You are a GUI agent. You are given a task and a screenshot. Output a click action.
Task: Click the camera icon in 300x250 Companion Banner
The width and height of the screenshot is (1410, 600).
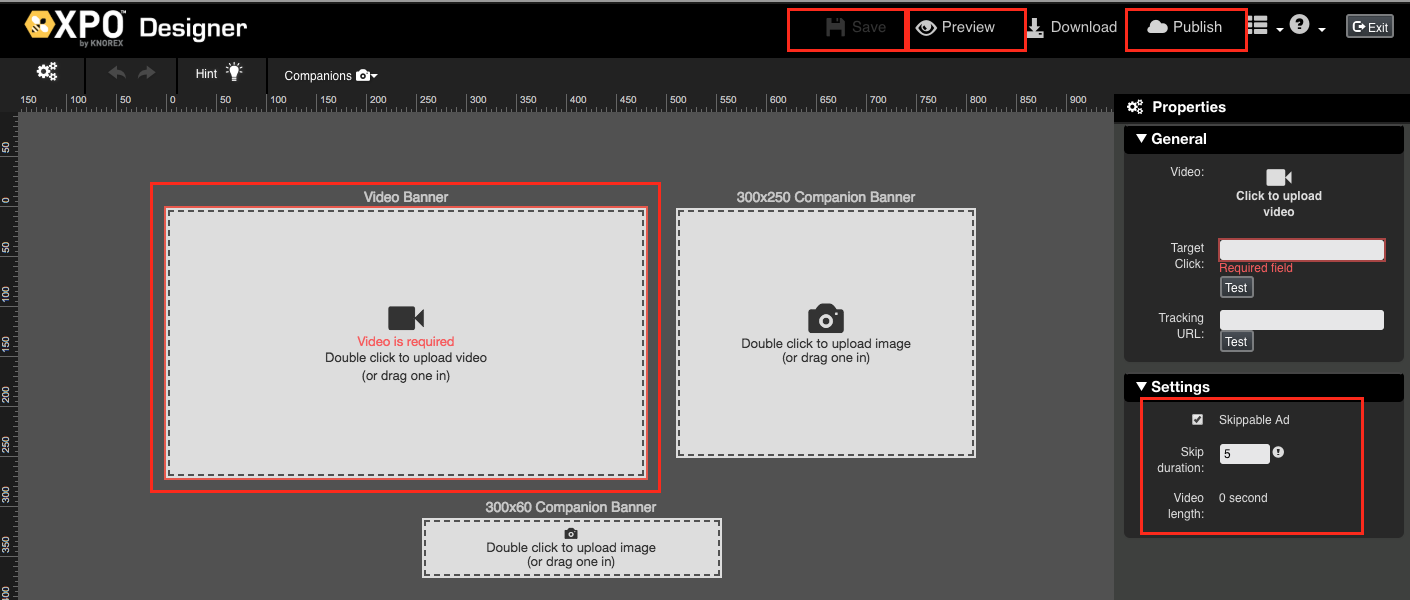pyautogui.click(x=826, y=319)
